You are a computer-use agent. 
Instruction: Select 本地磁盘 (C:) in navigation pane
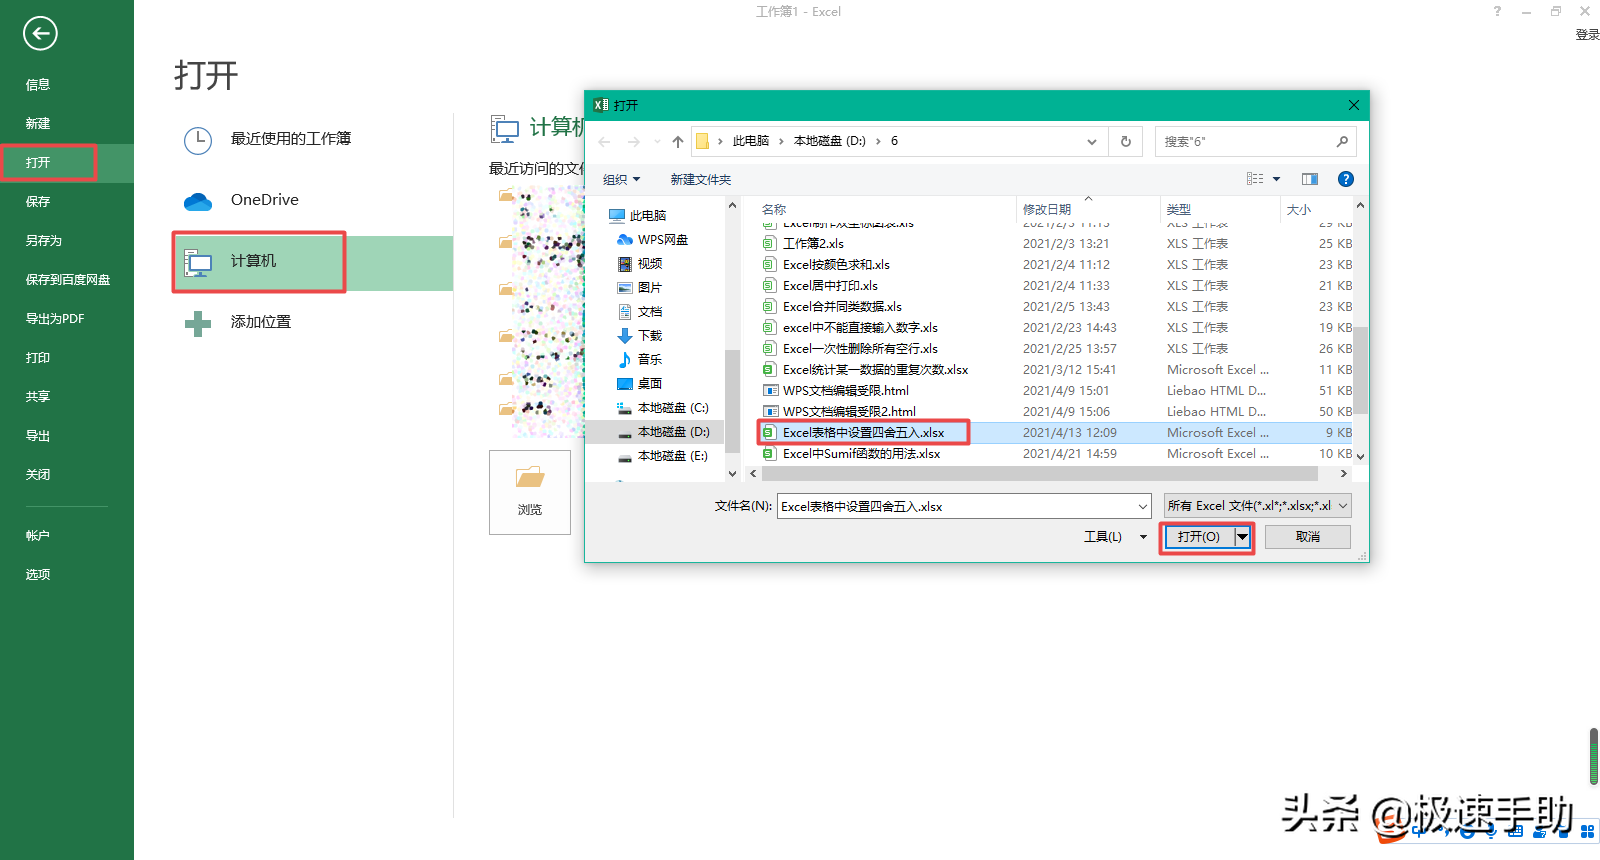point(672,408)
